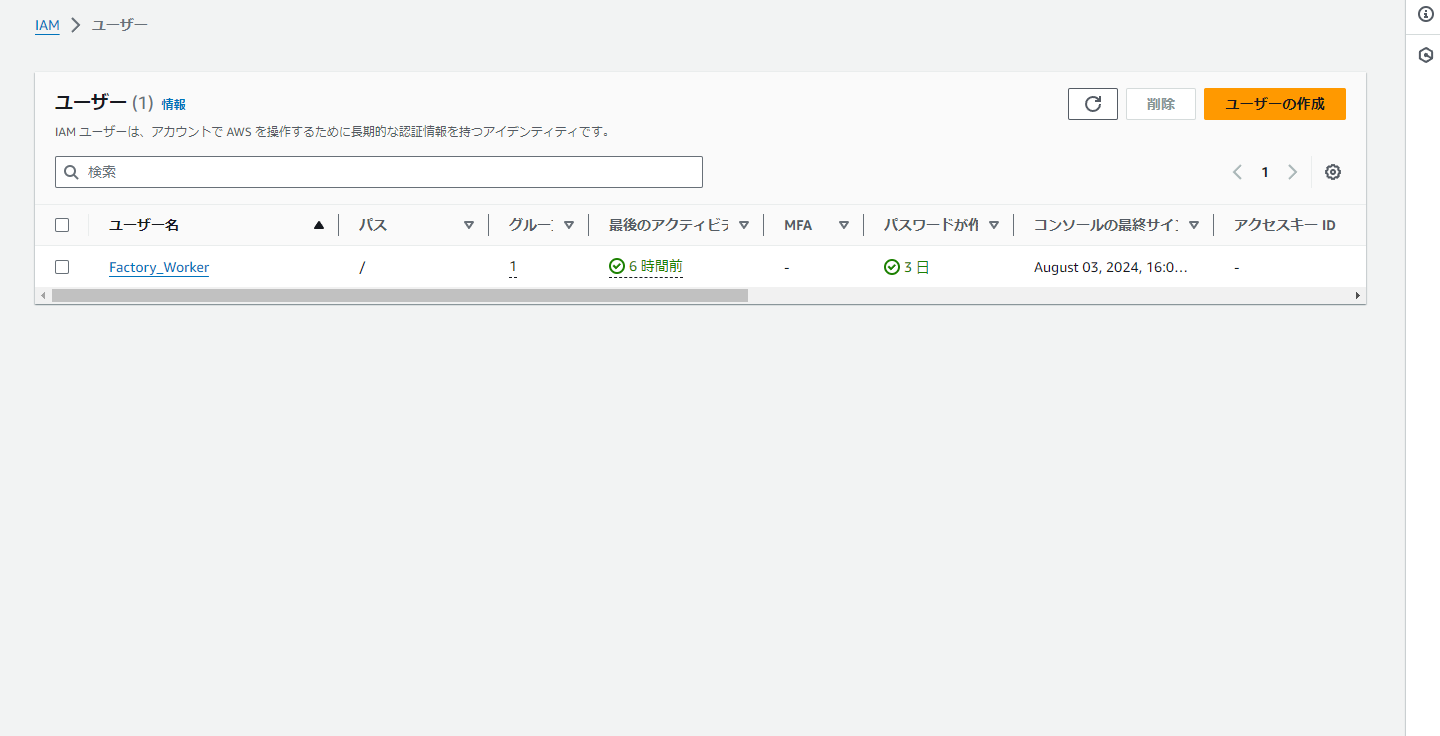The height and width of the screenshot is (736, 1440).
Task: Click the 6 時間前 activity cell
Action: (x=646, y=267)
